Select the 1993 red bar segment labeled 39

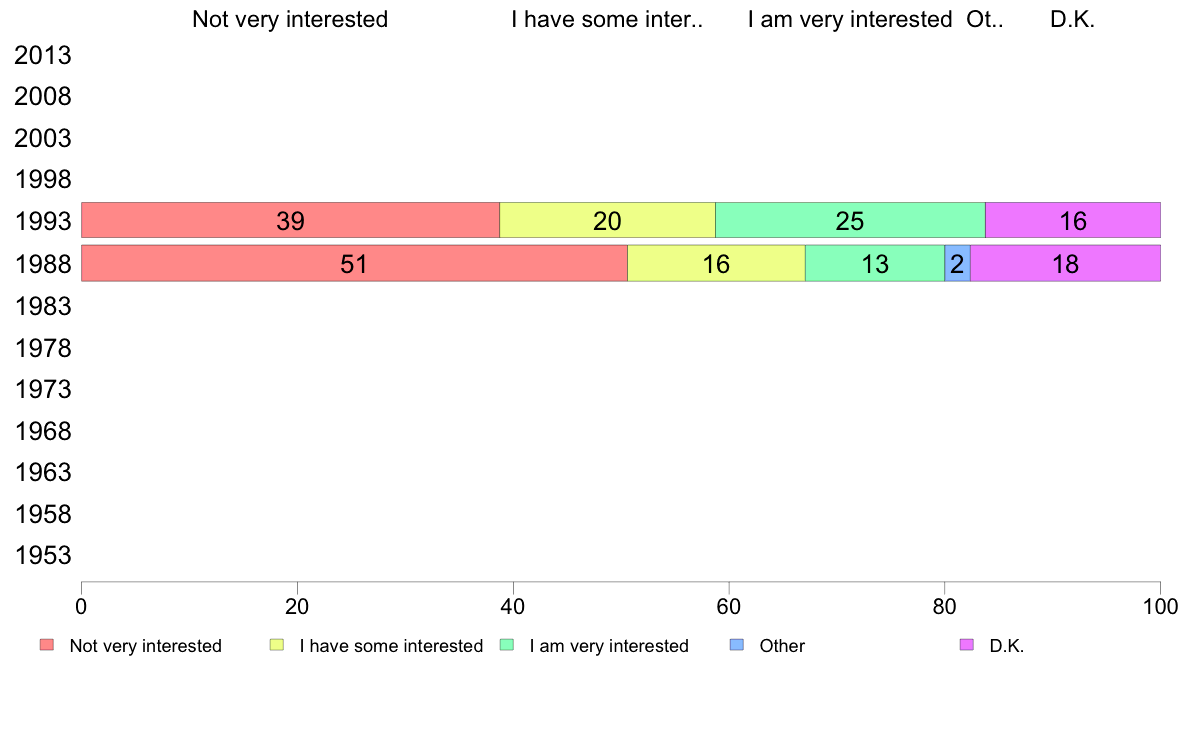coord(290,221)
